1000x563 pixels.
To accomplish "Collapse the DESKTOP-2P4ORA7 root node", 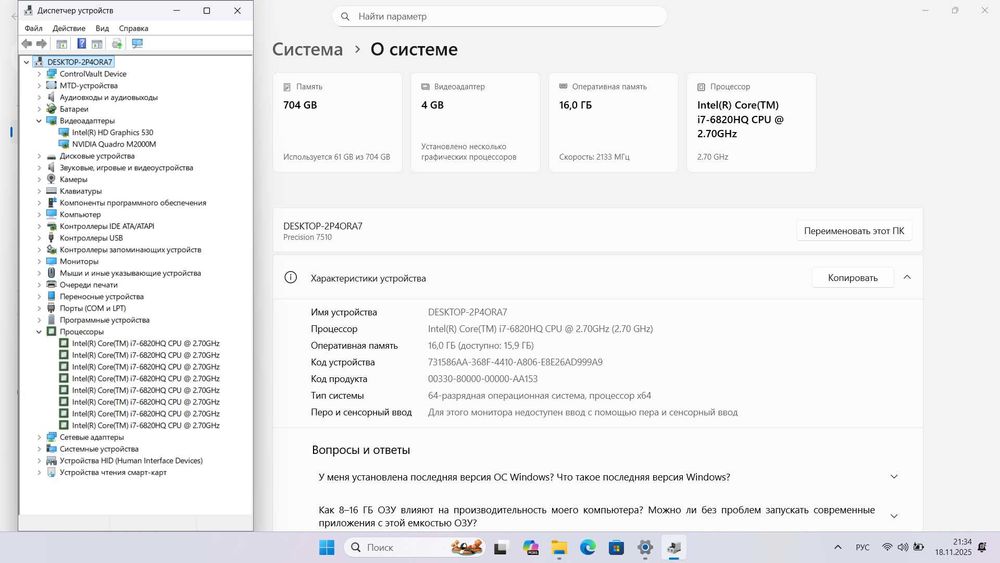I will pos(26,62).
